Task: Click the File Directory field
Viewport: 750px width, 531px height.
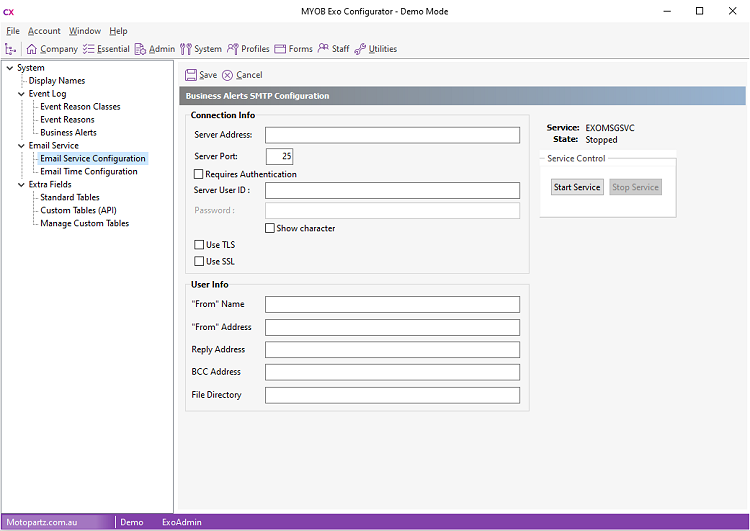Action: 392,395
